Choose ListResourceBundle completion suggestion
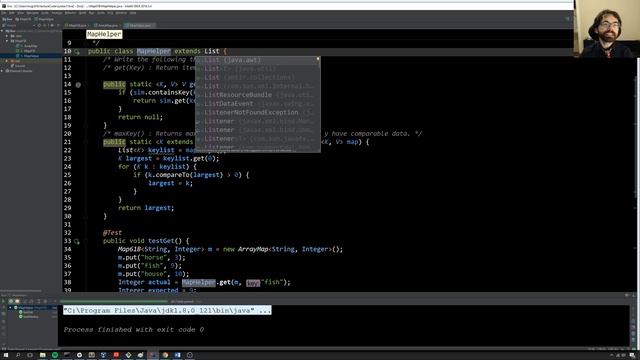Image resolution: width=640 pixels, height=360 pixels. (x=257, y=95)
